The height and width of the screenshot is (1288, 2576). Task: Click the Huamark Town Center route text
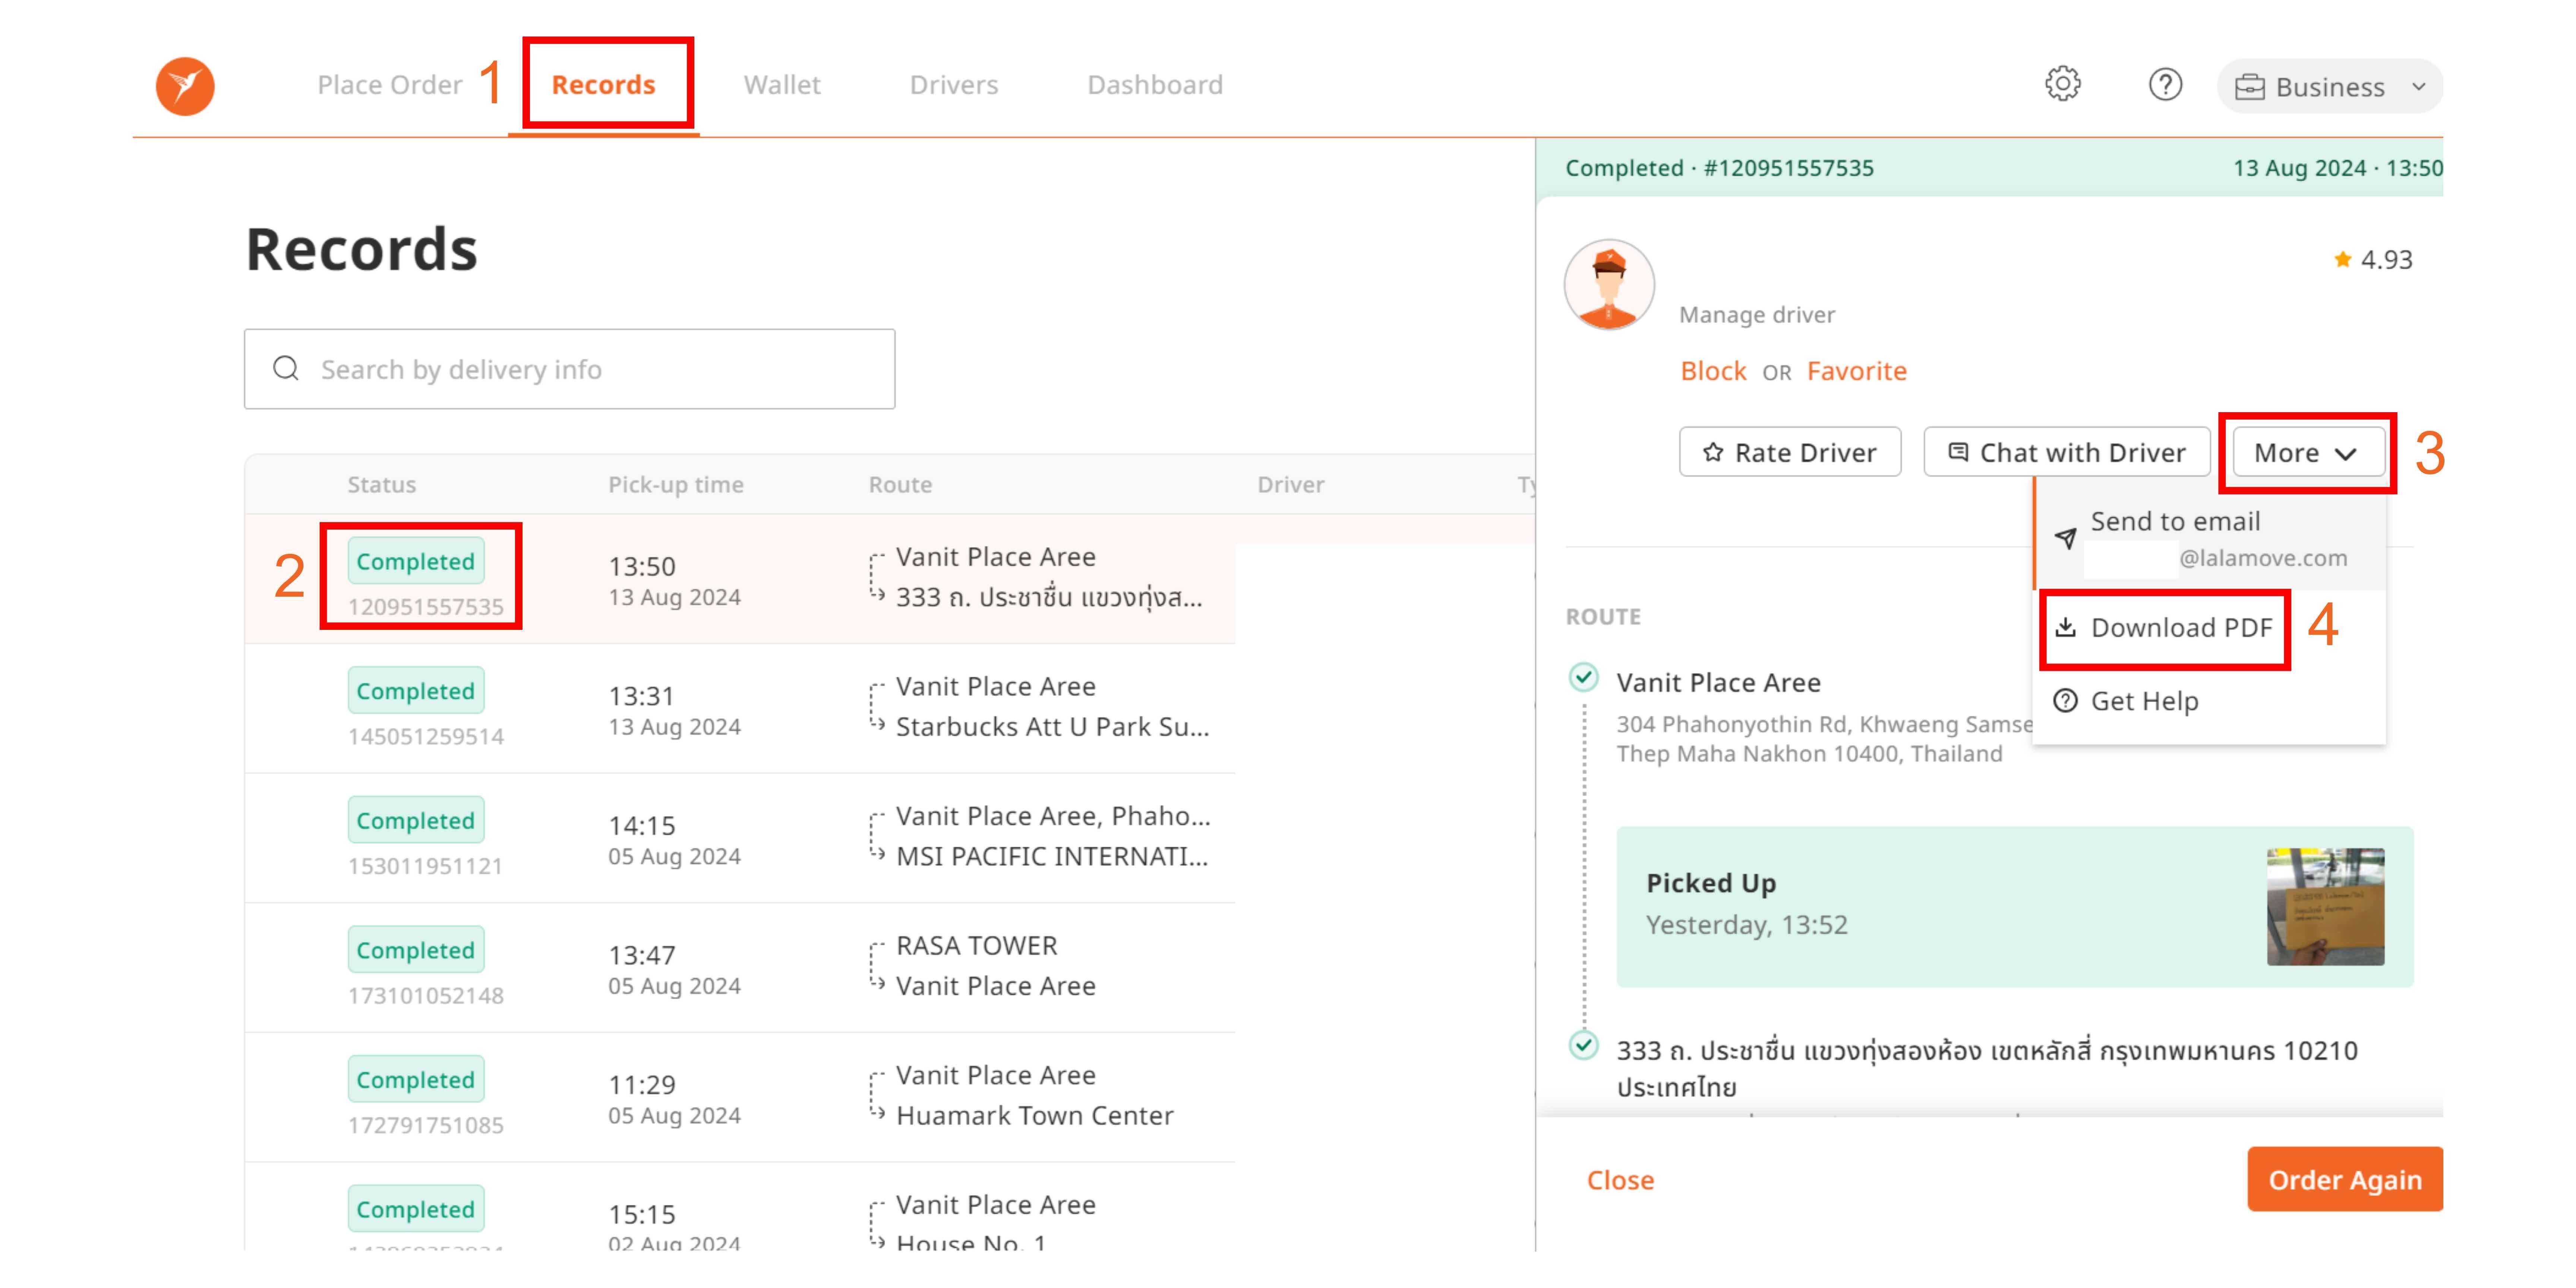[1035, 1116]
